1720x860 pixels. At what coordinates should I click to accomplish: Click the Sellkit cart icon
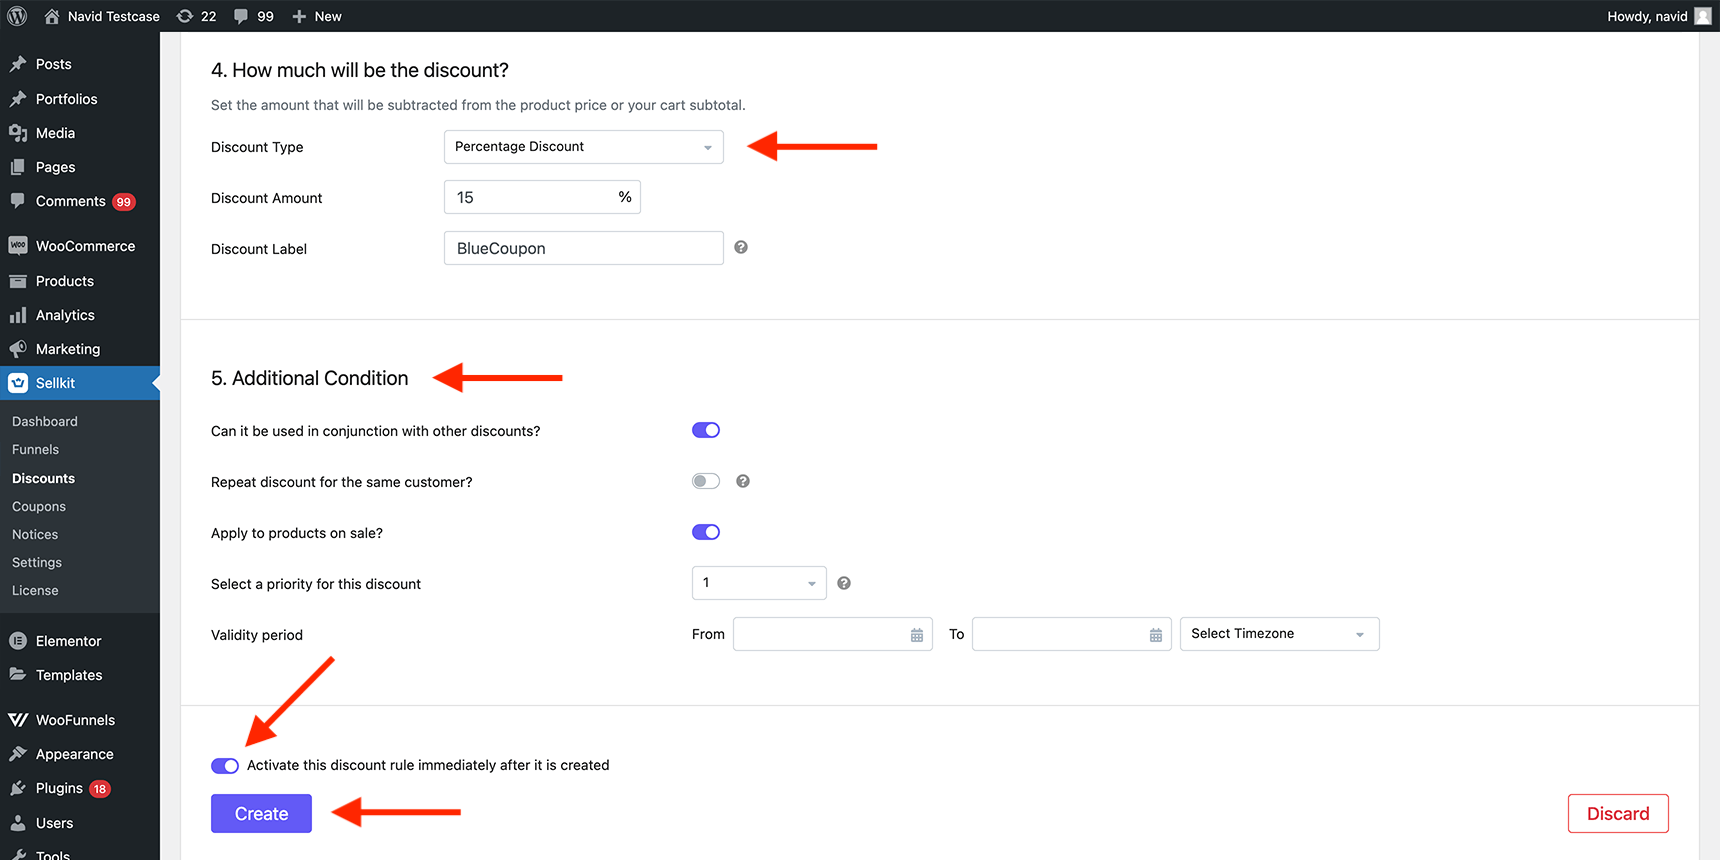pos(18,383)
